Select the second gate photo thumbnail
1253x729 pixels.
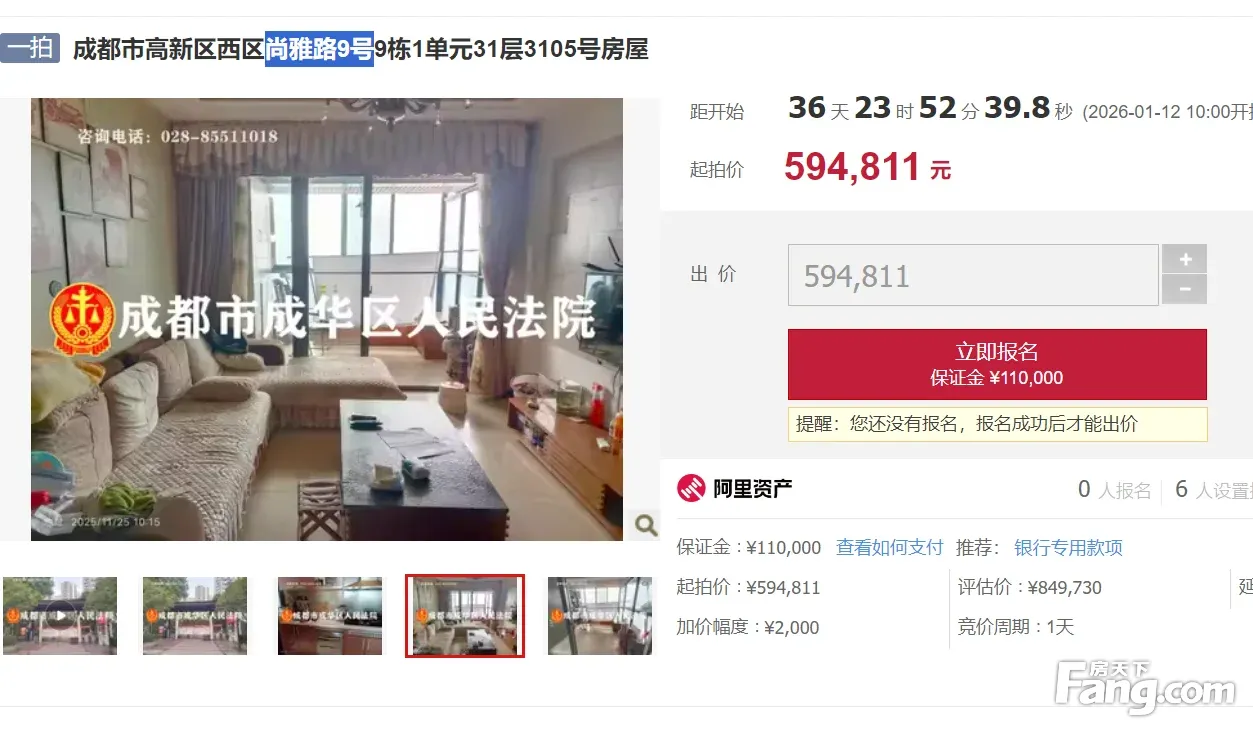click(x=195, y=616)
